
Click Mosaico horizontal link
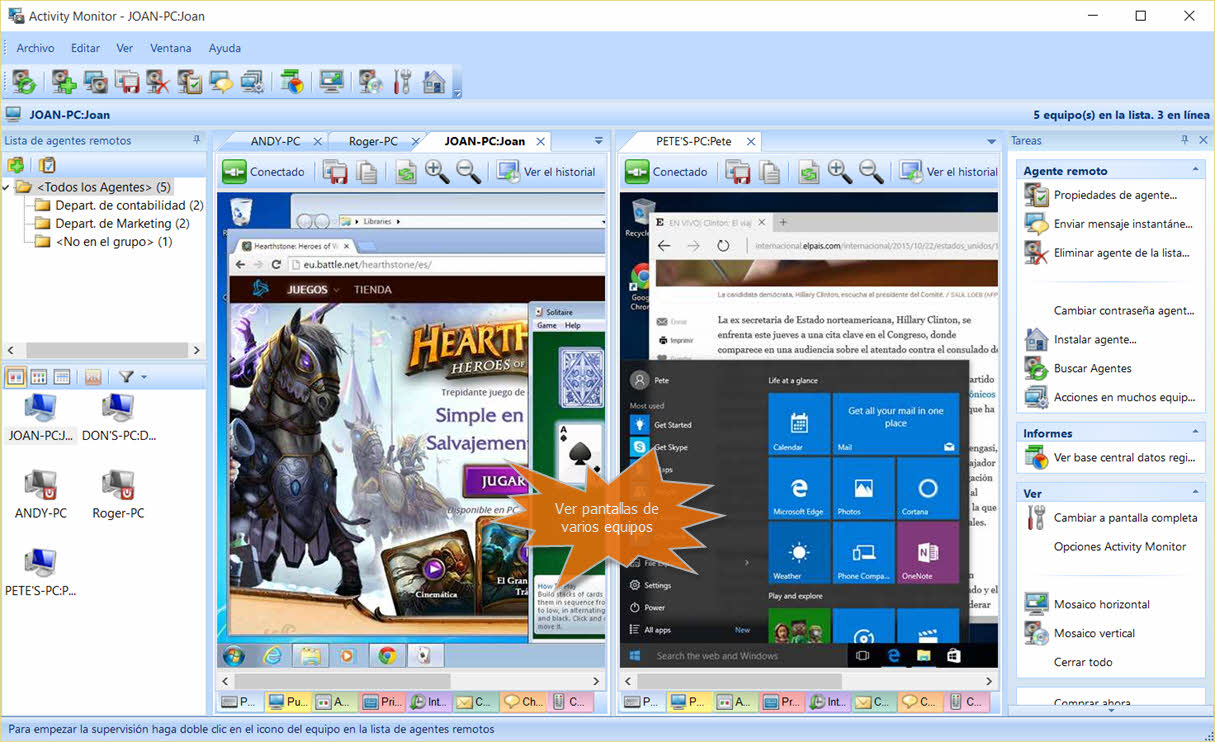tap(1102, 605)
